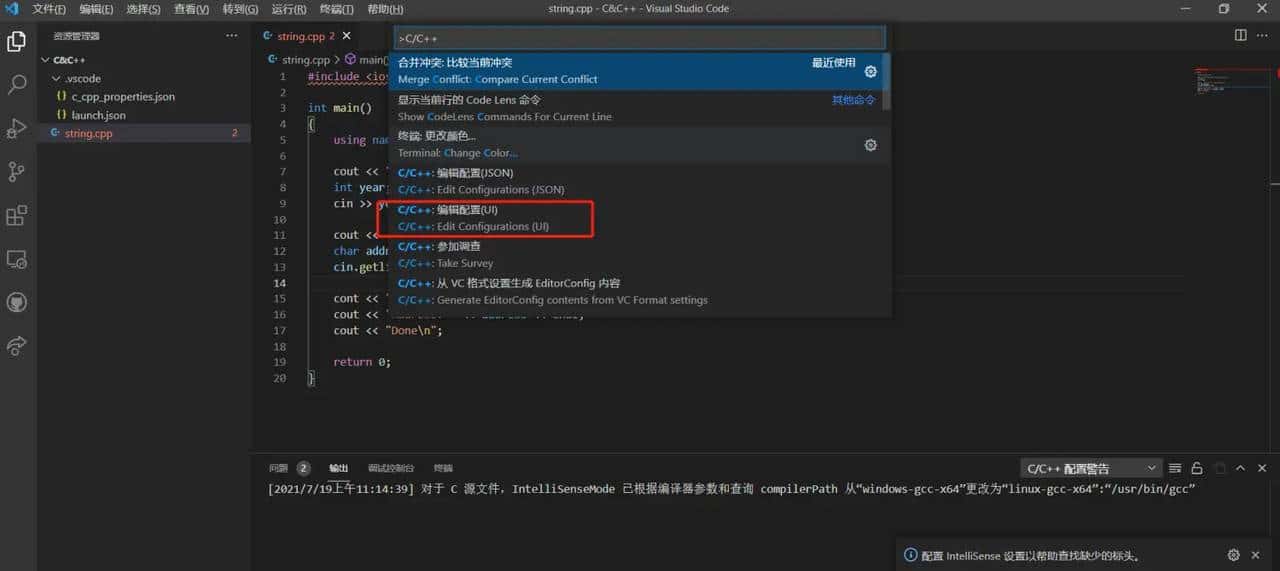Close the bottom output panel
The image size is (1280, 571).
tap(1263, 468)
